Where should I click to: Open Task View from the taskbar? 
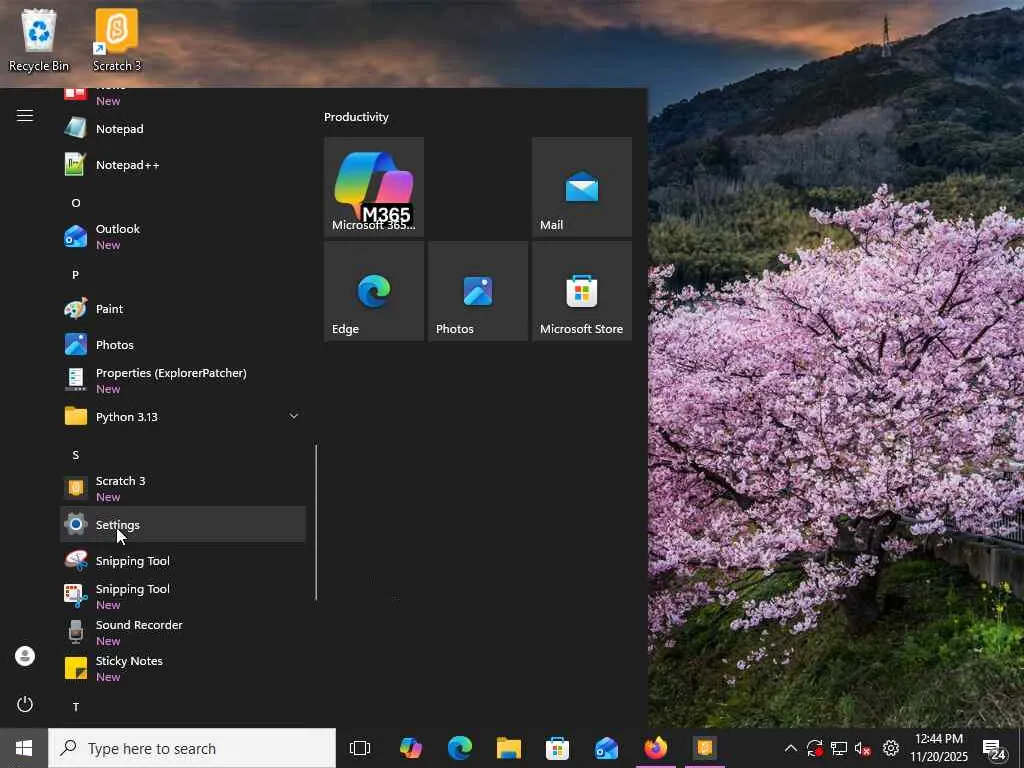pos(360,748)
